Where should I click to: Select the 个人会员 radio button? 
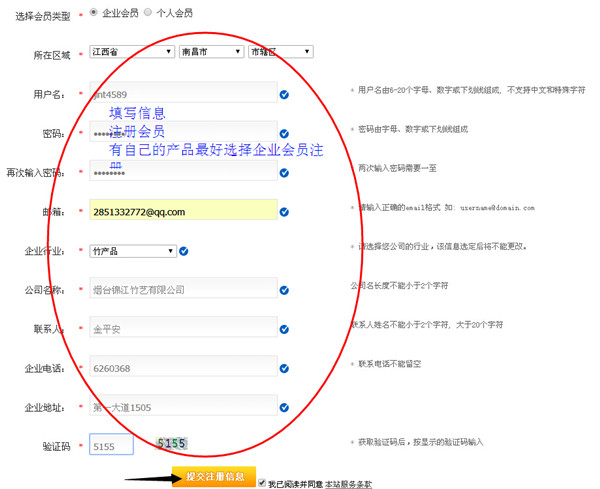tap(148, 13)
